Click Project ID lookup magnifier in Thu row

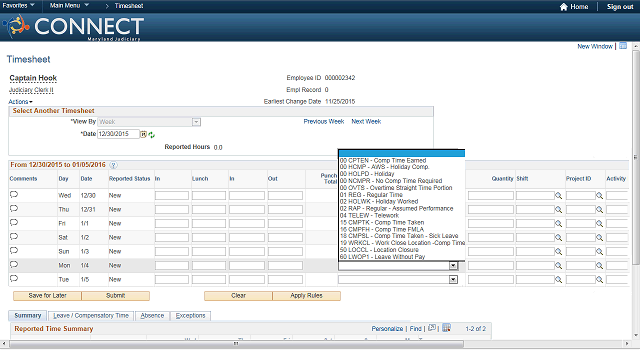(599, 210)
